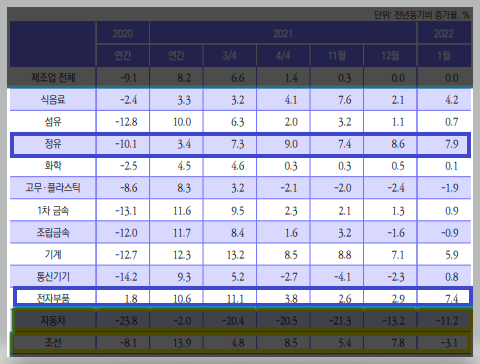Click 0.1 in the 화학 row

pos(452,166)
